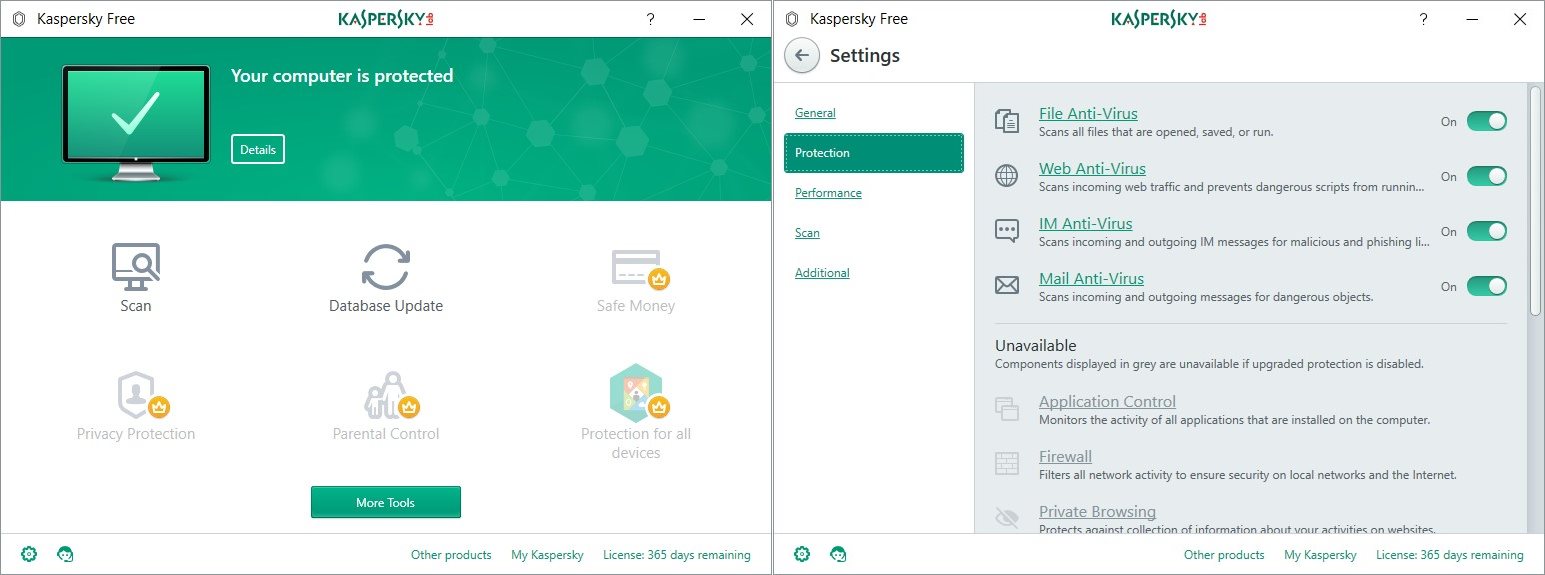The width and height of the screenshot is (1545, 575).
Task: Click Kaspersky shield icon in main title bar
Action: 19,19
